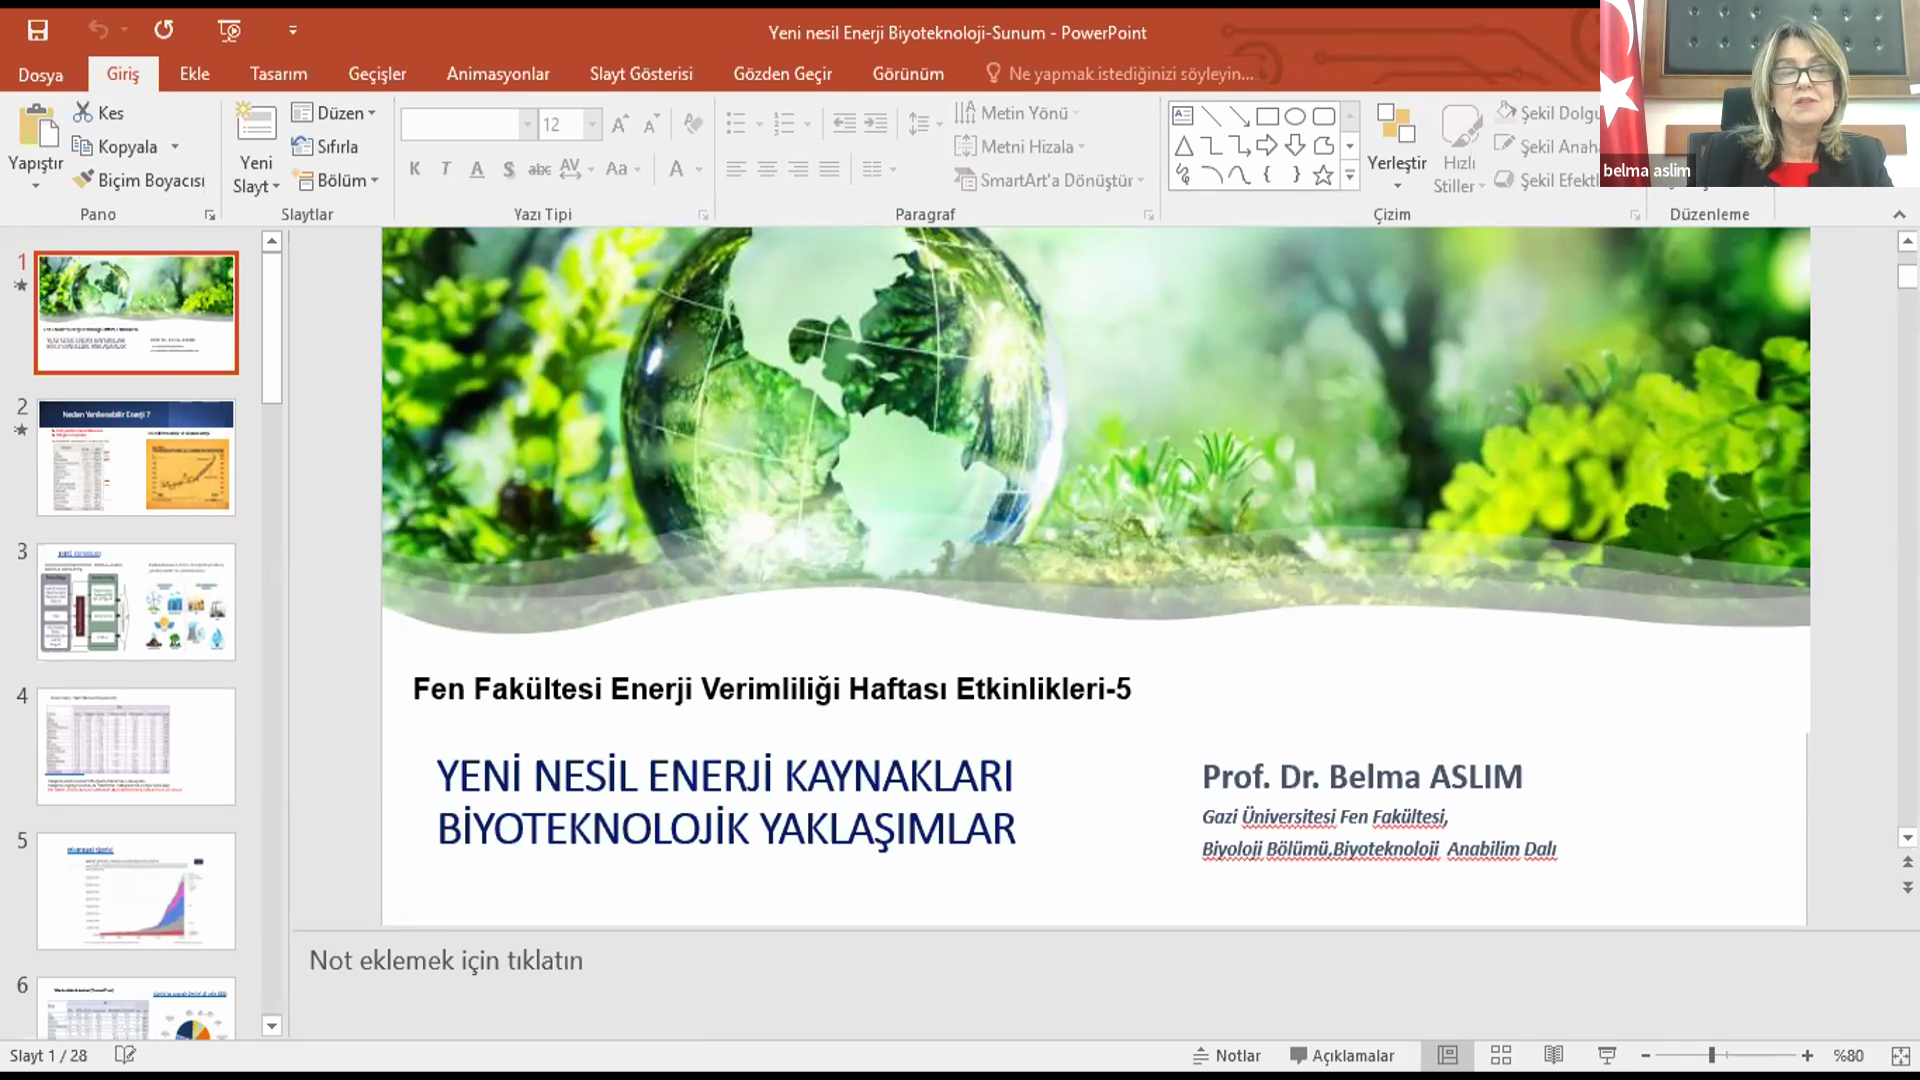Increase font size with the large A icon
The image size is (1920, 1080).
coord(620,124)
